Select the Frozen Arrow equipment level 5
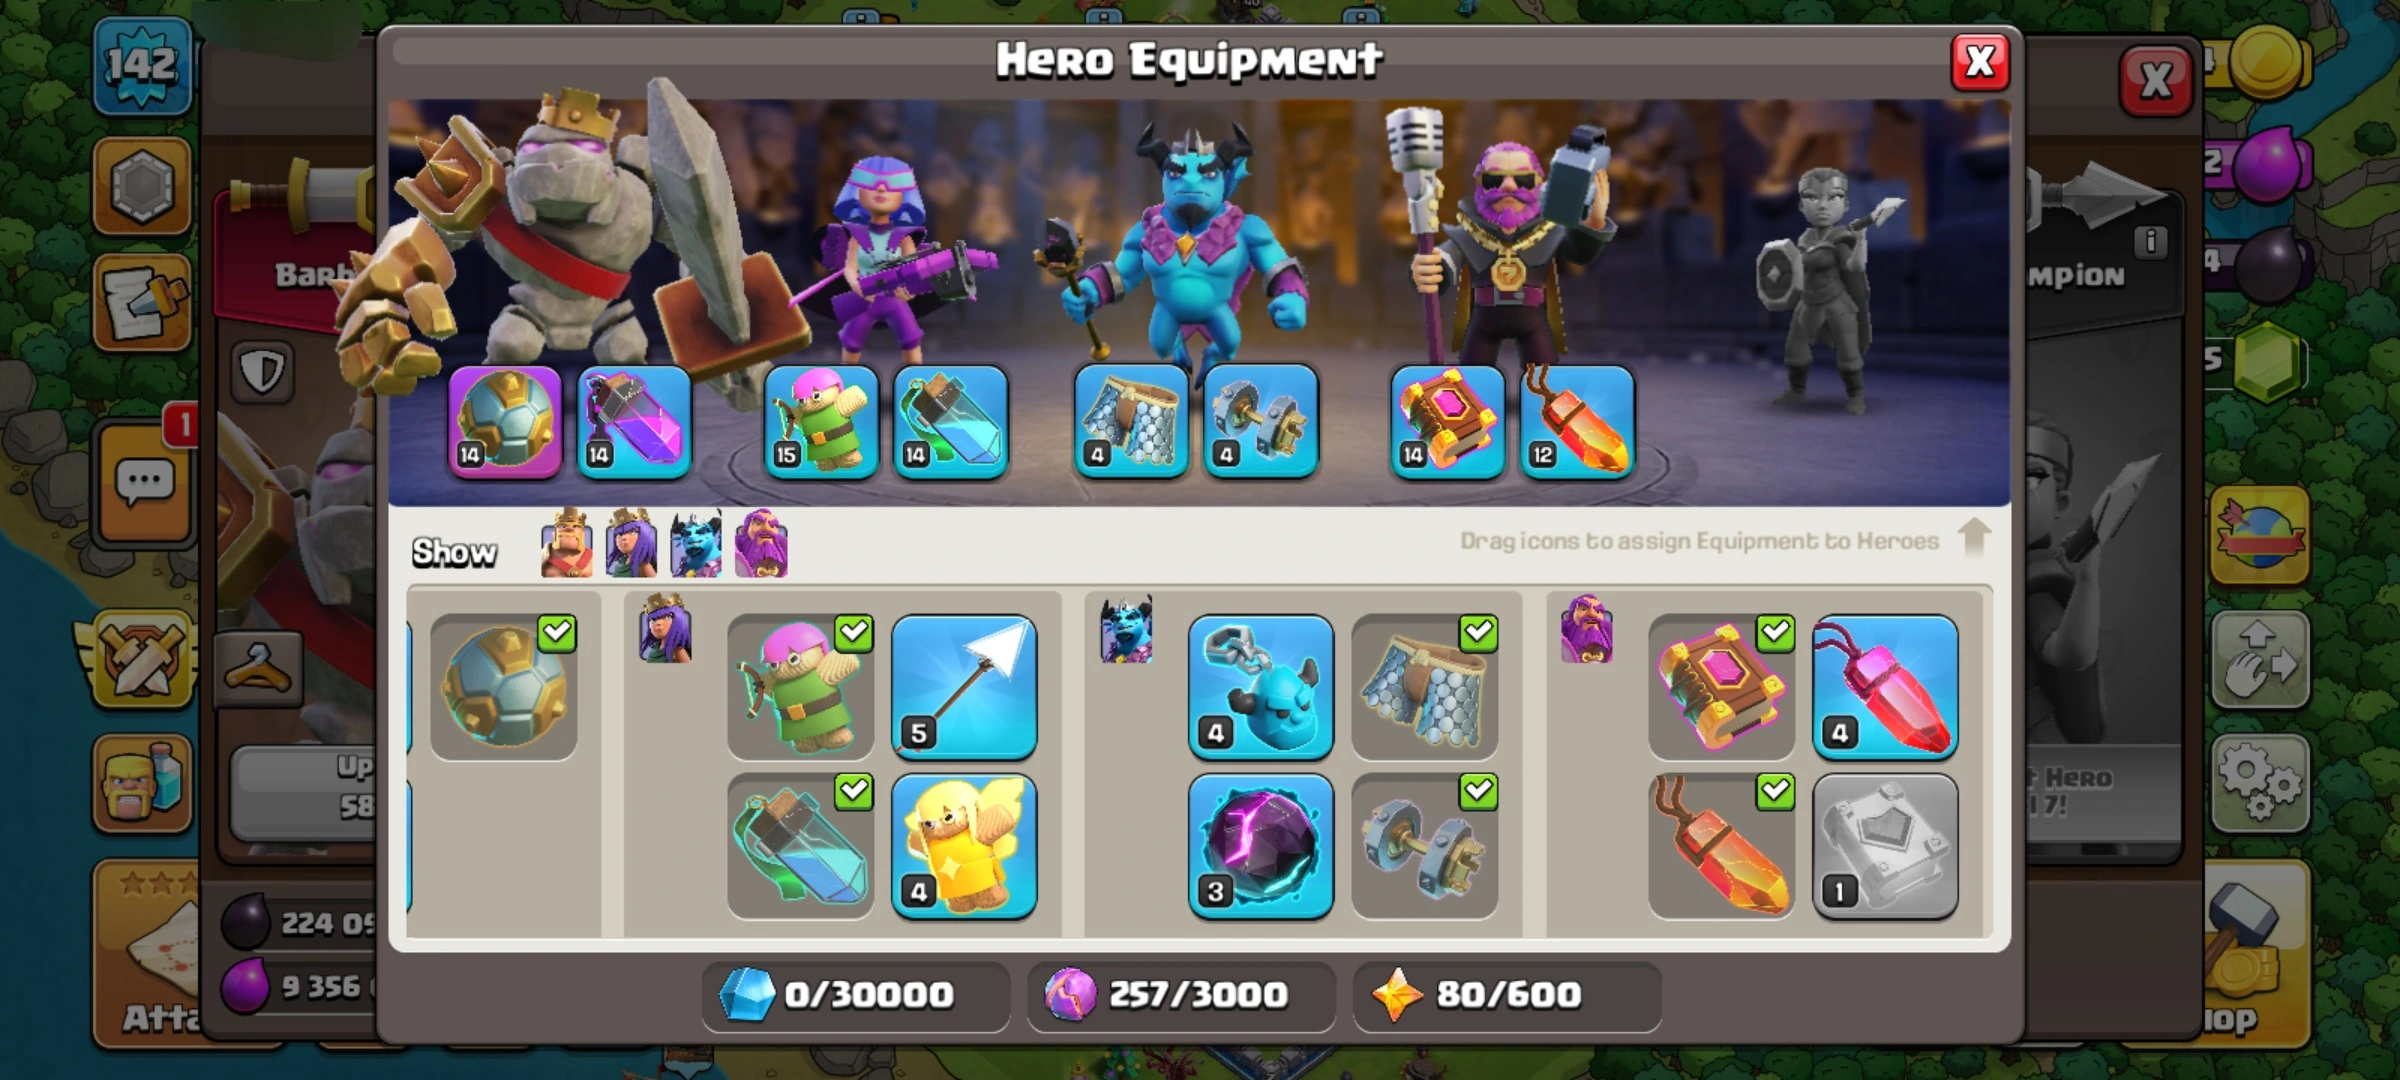 964,687
